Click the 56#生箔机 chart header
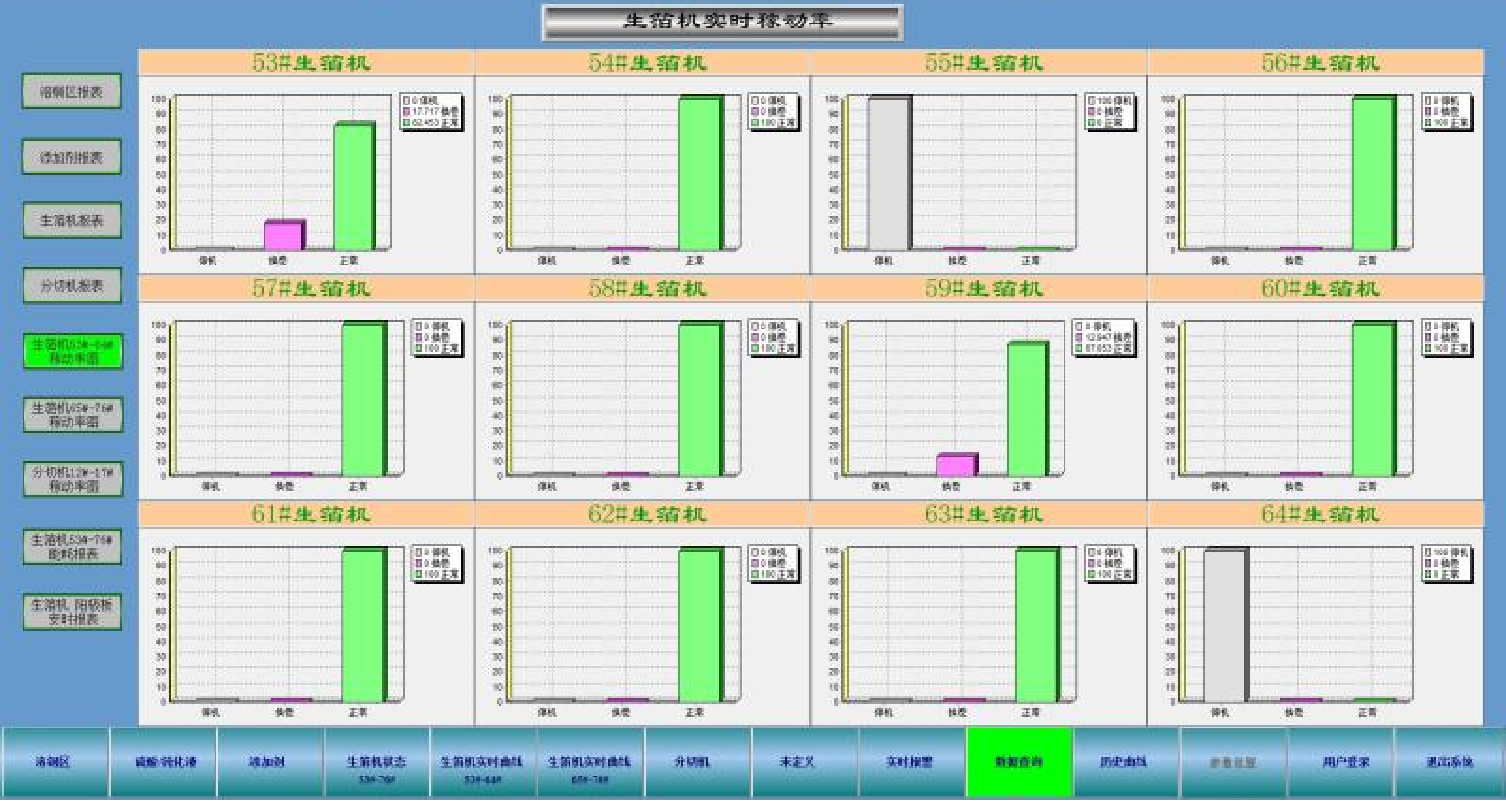 tap(1315, 62)
